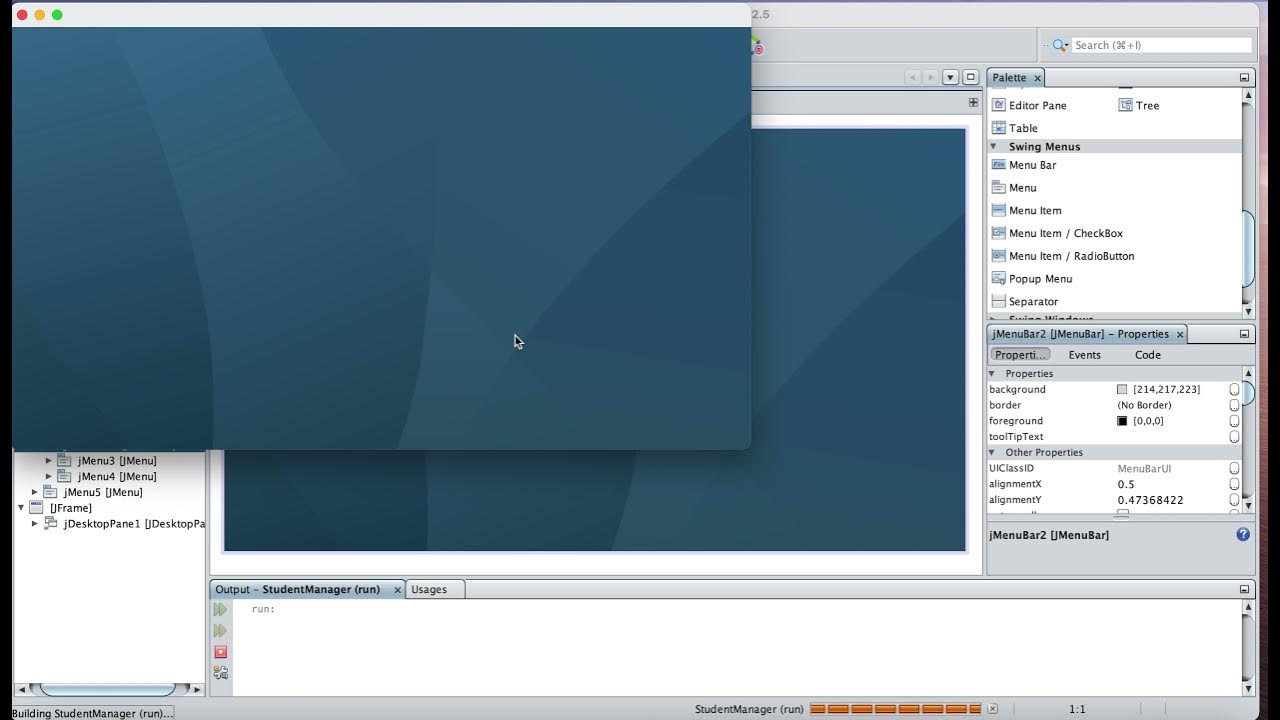
Task: Close the Output StudentManager tab
Action: (x=397, y=590)
